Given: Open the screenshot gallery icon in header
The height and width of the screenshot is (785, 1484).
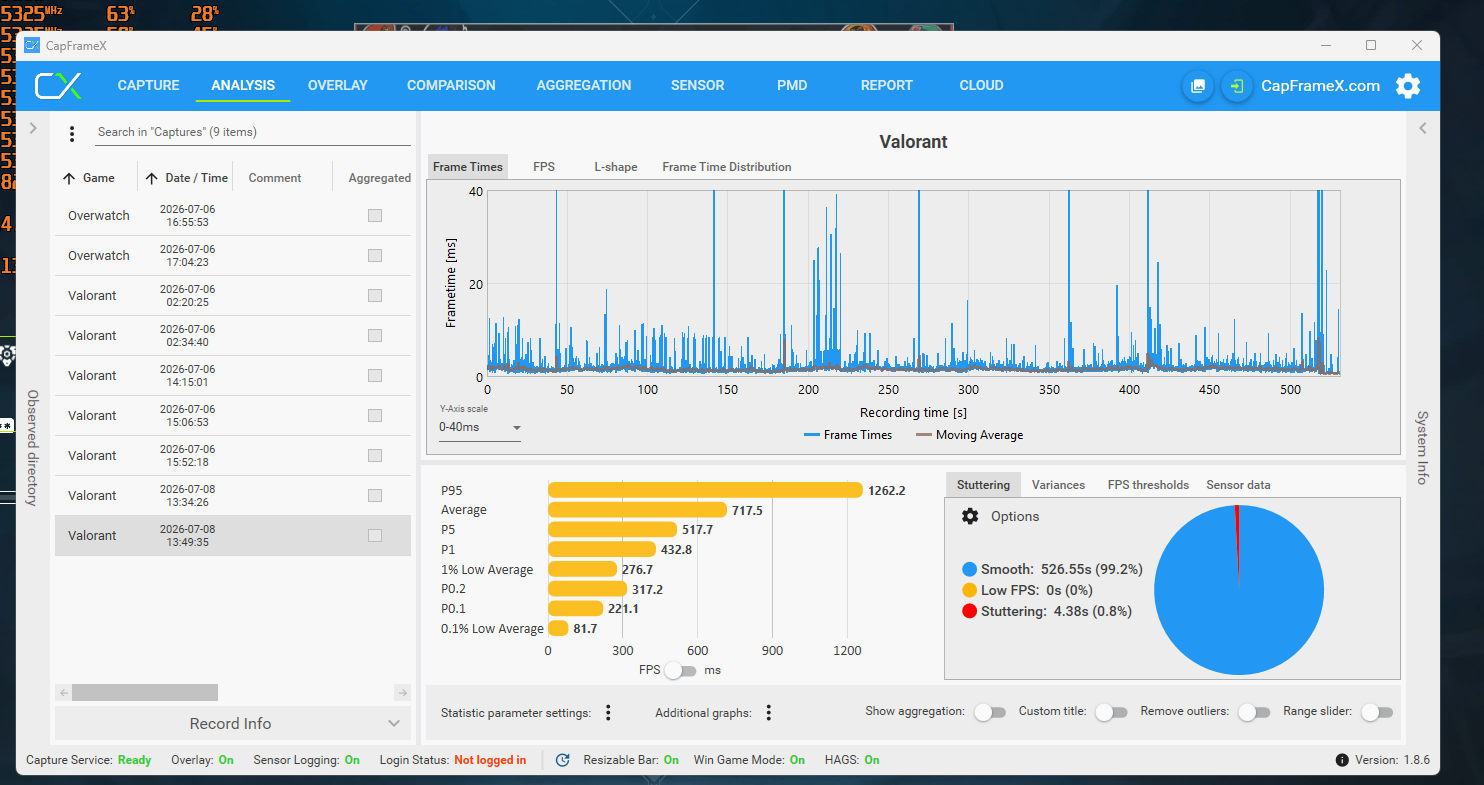Looking at the screenshot, I should click(x=1197, y=86).
